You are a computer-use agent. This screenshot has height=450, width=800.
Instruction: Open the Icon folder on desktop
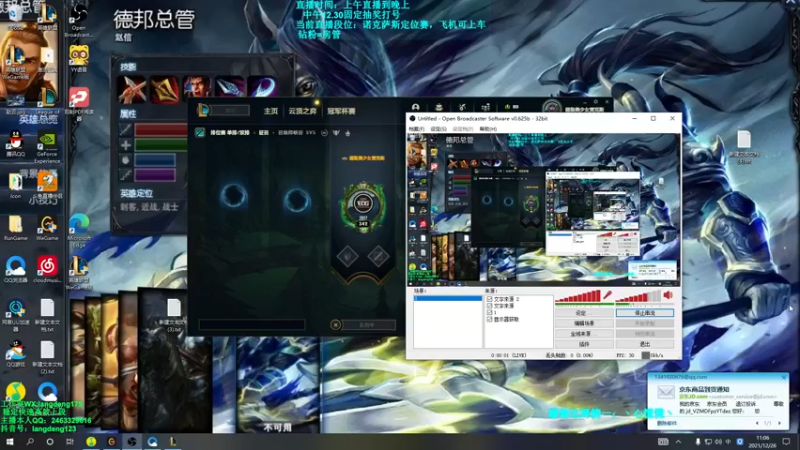[15, 186]
